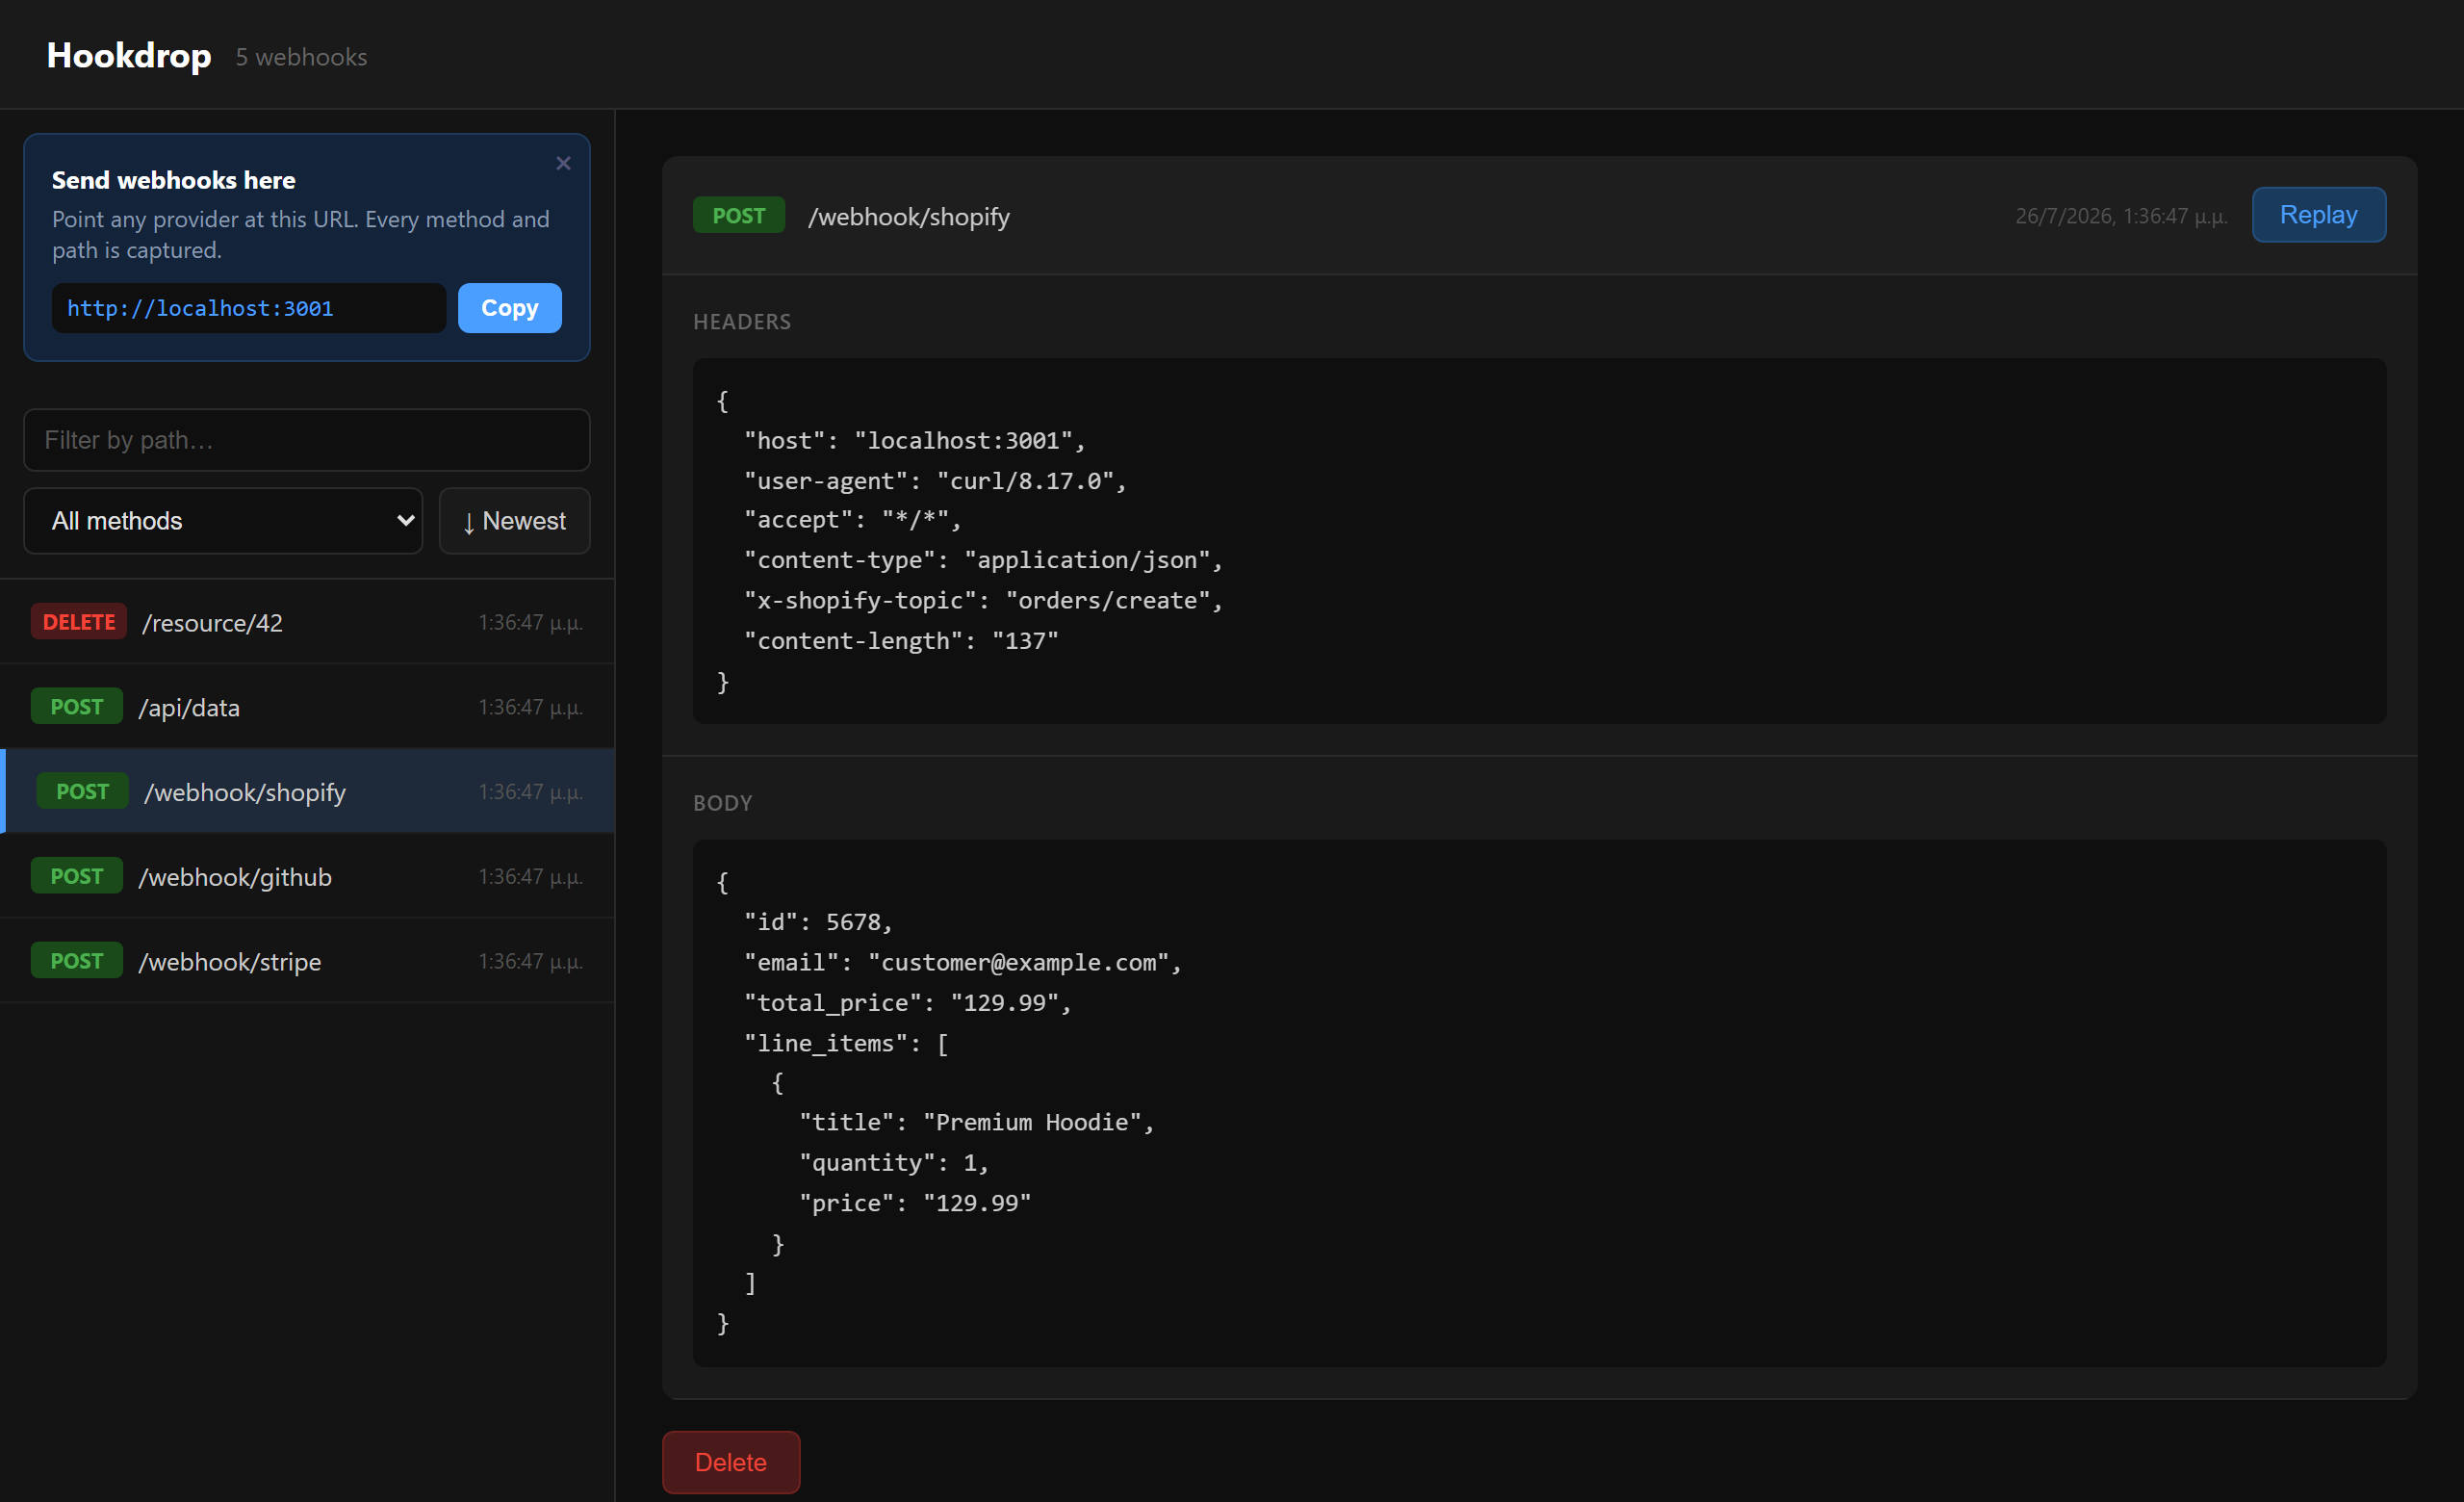Click the /webhook/shopify path in detail header
The width and height of the screenshot is (2464, 1502).
pos(908,217)
